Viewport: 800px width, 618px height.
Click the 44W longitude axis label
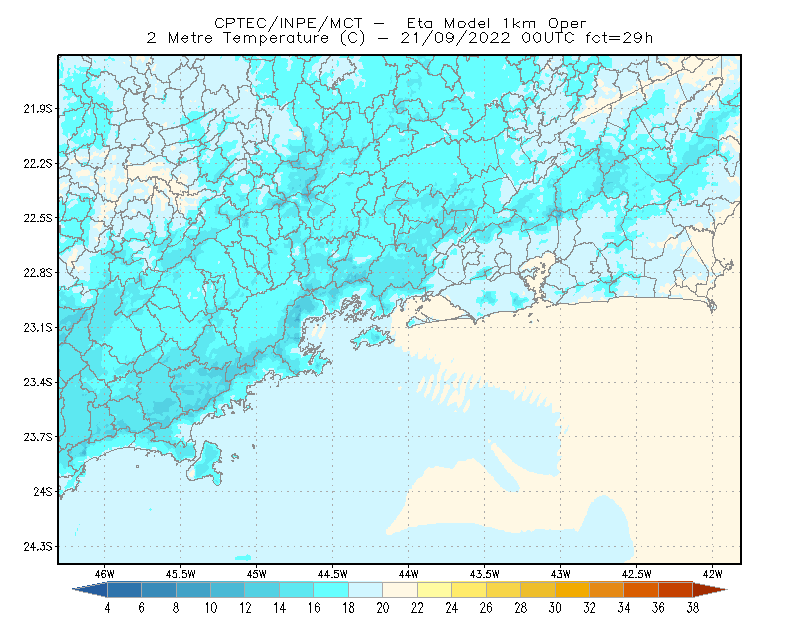409,574
